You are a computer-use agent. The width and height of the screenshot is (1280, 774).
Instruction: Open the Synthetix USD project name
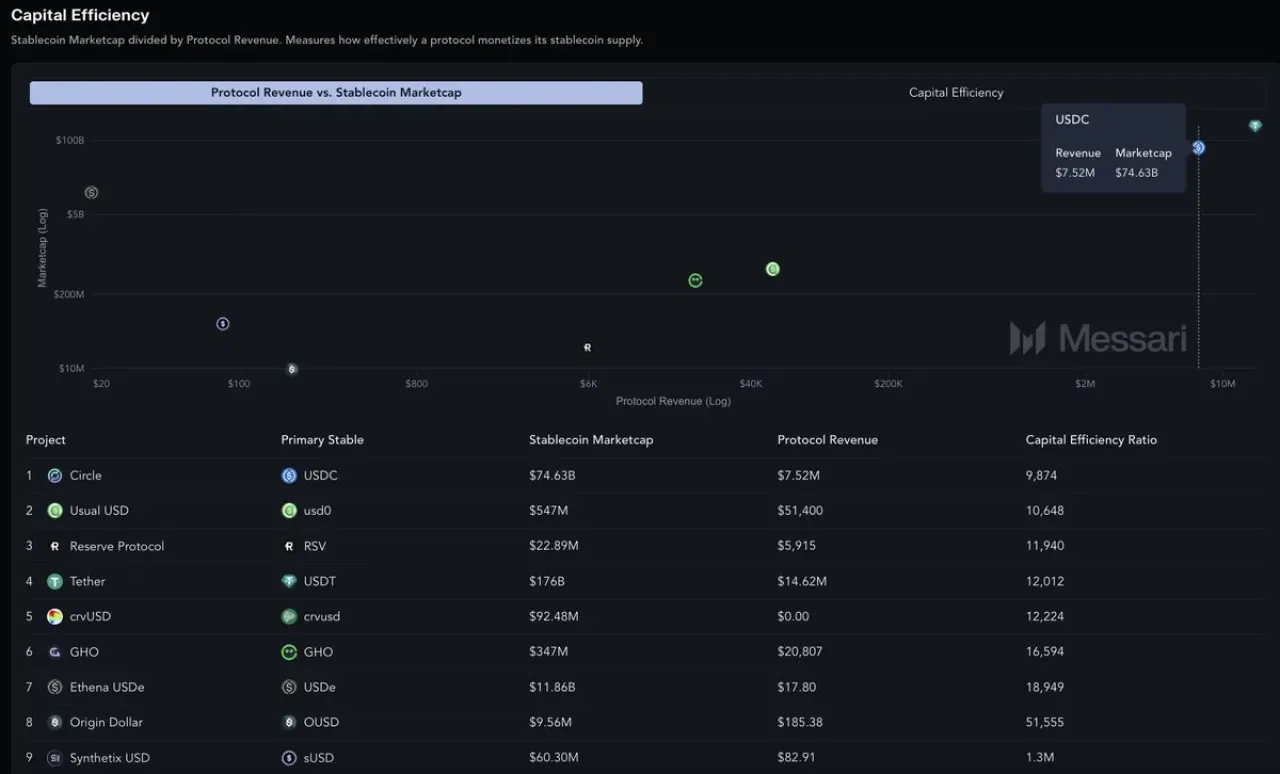click(110, 758)
